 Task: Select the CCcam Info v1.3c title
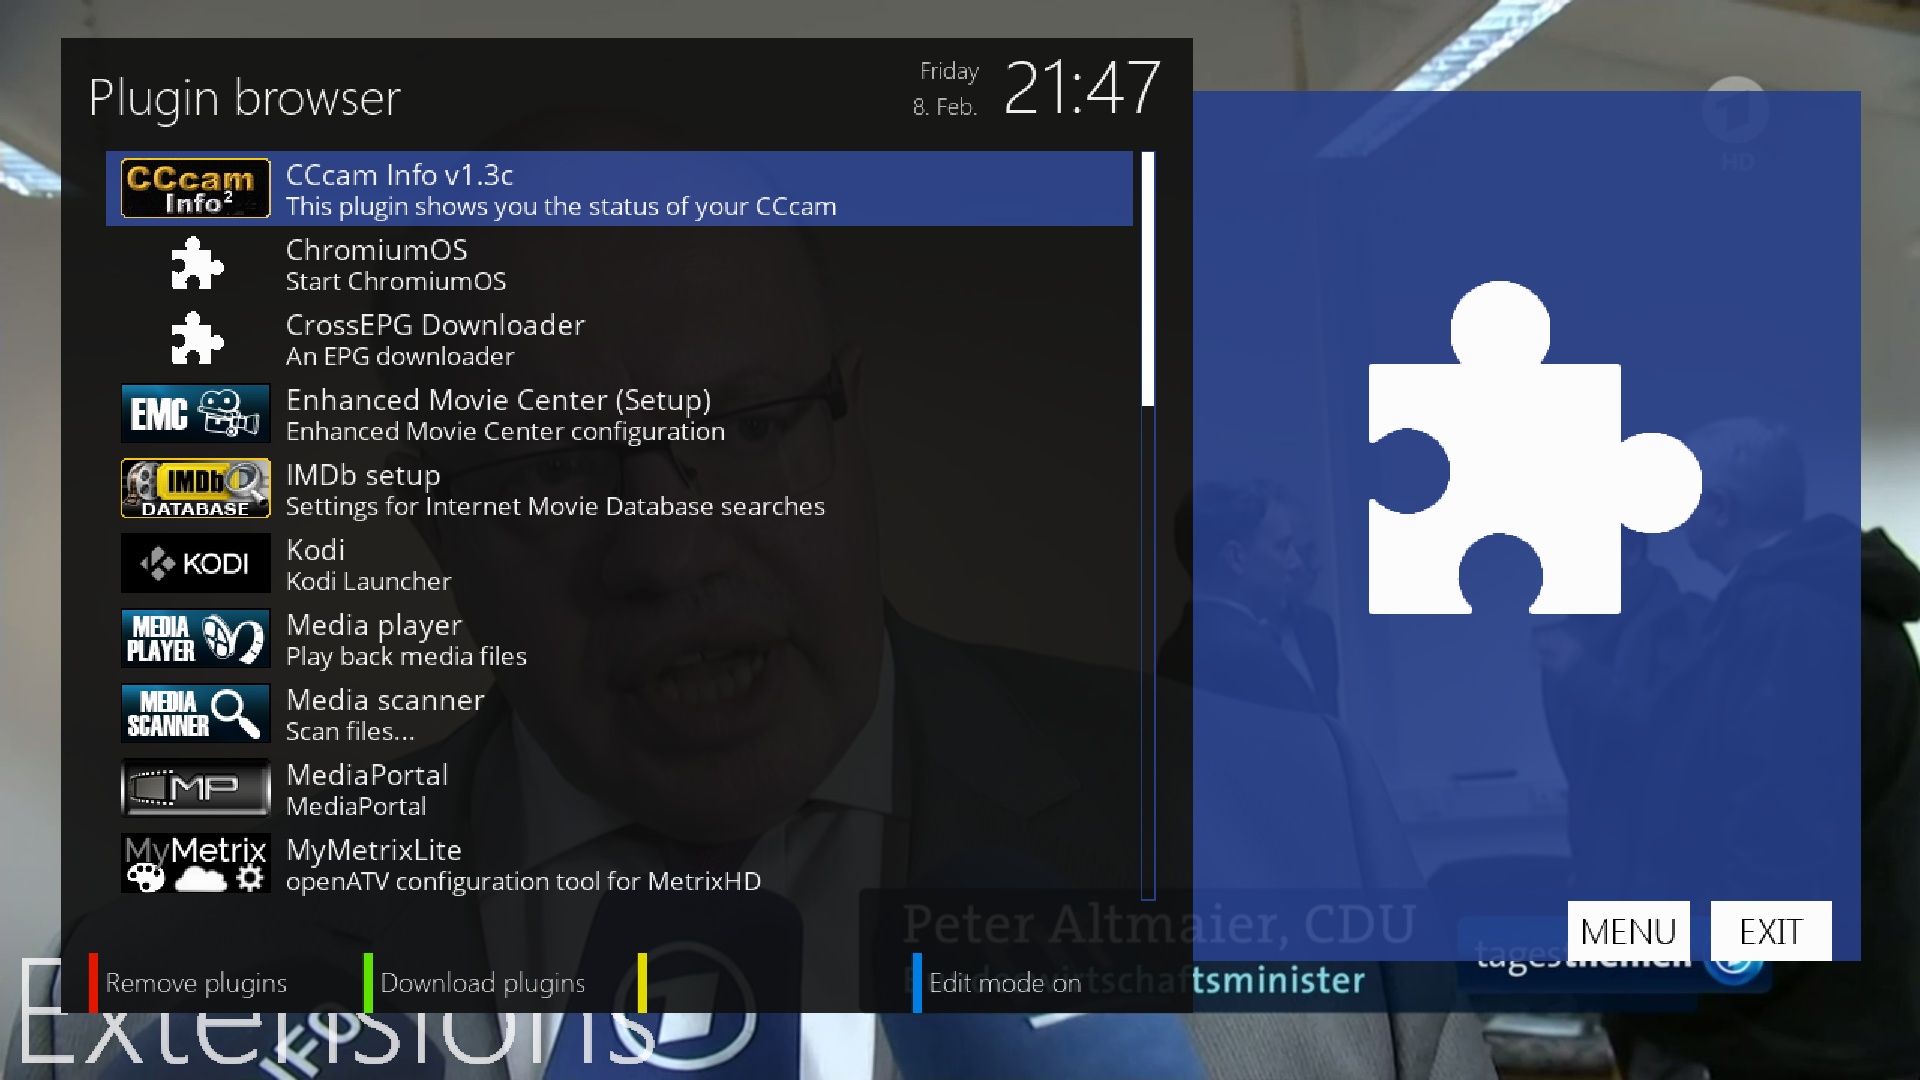[399, 175]
